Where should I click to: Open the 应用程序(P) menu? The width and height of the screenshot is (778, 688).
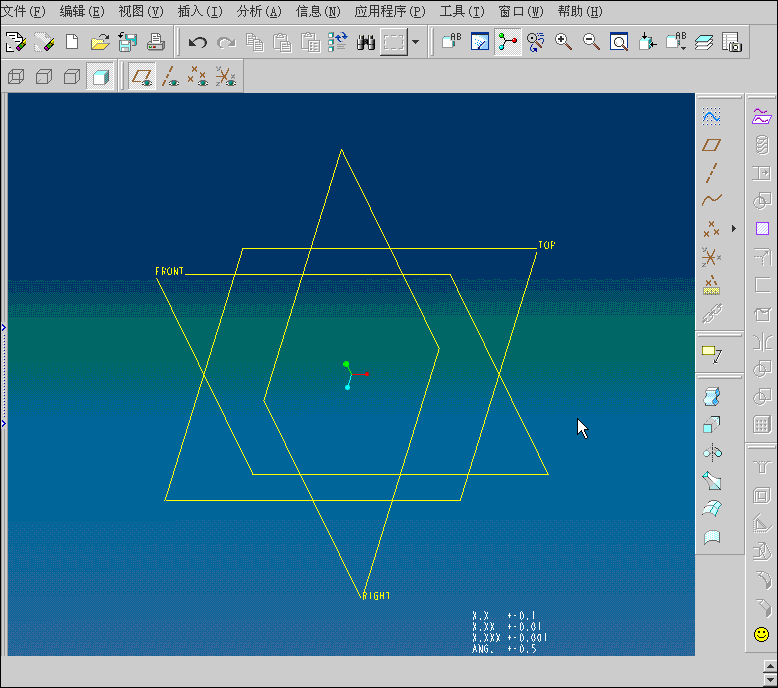coord(390,11)
